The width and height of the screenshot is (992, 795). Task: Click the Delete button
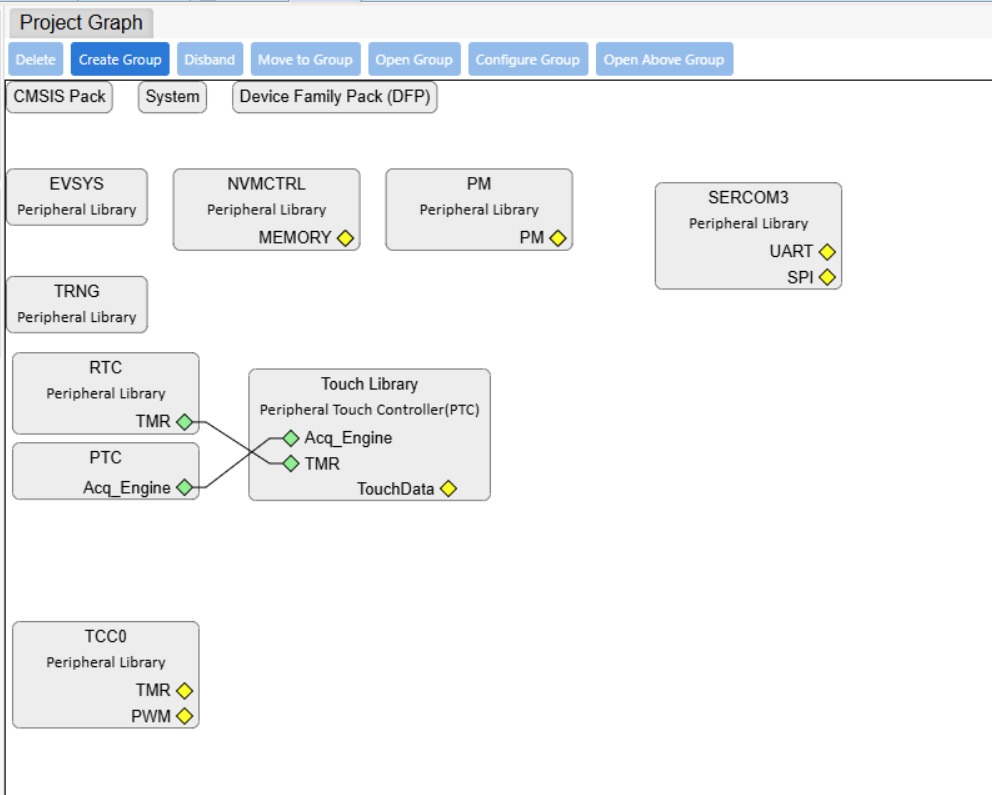pos(36,59)
